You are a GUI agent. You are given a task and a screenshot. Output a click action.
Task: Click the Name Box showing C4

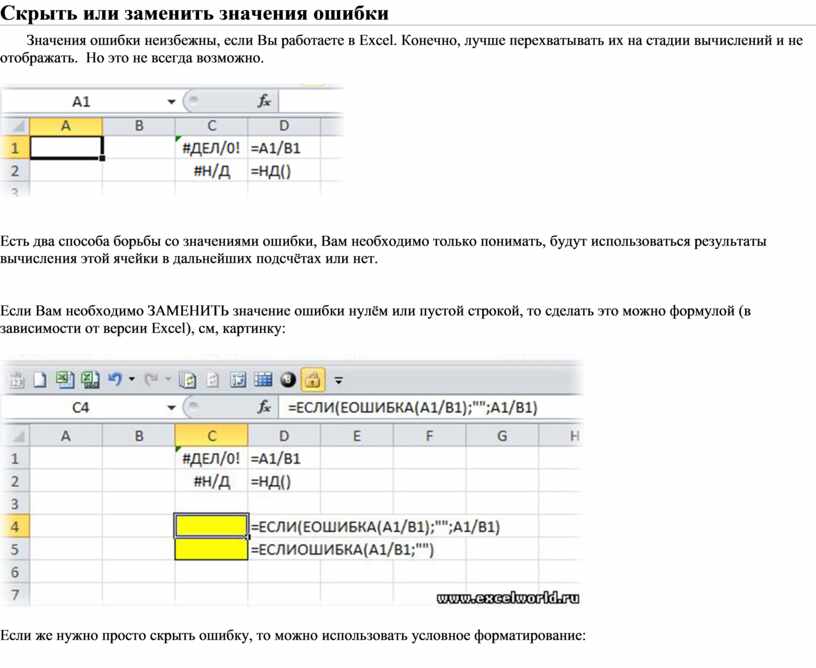tap(82, 408)
